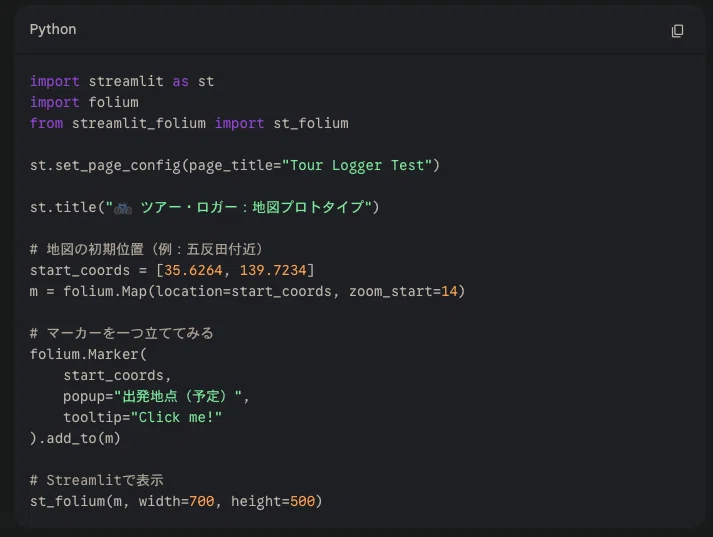The width and height of the screenshot is (713, 537).
Task: Click the "import streamlit as st" line
Action: click(122, 81)
